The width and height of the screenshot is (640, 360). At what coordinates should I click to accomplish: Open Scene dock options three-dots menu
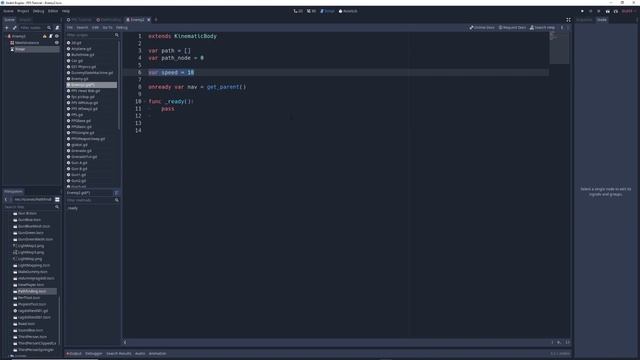click(x=61, y=20)
